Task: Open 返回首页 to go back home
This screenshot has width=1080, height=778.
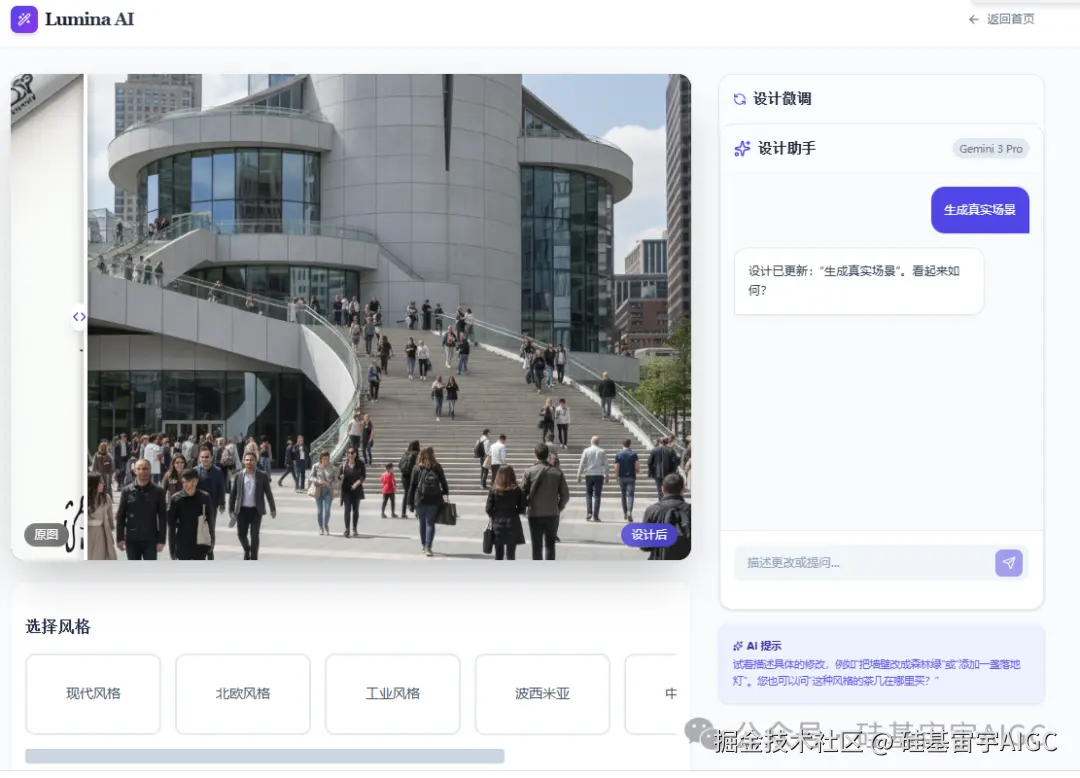Action: 1010,18
